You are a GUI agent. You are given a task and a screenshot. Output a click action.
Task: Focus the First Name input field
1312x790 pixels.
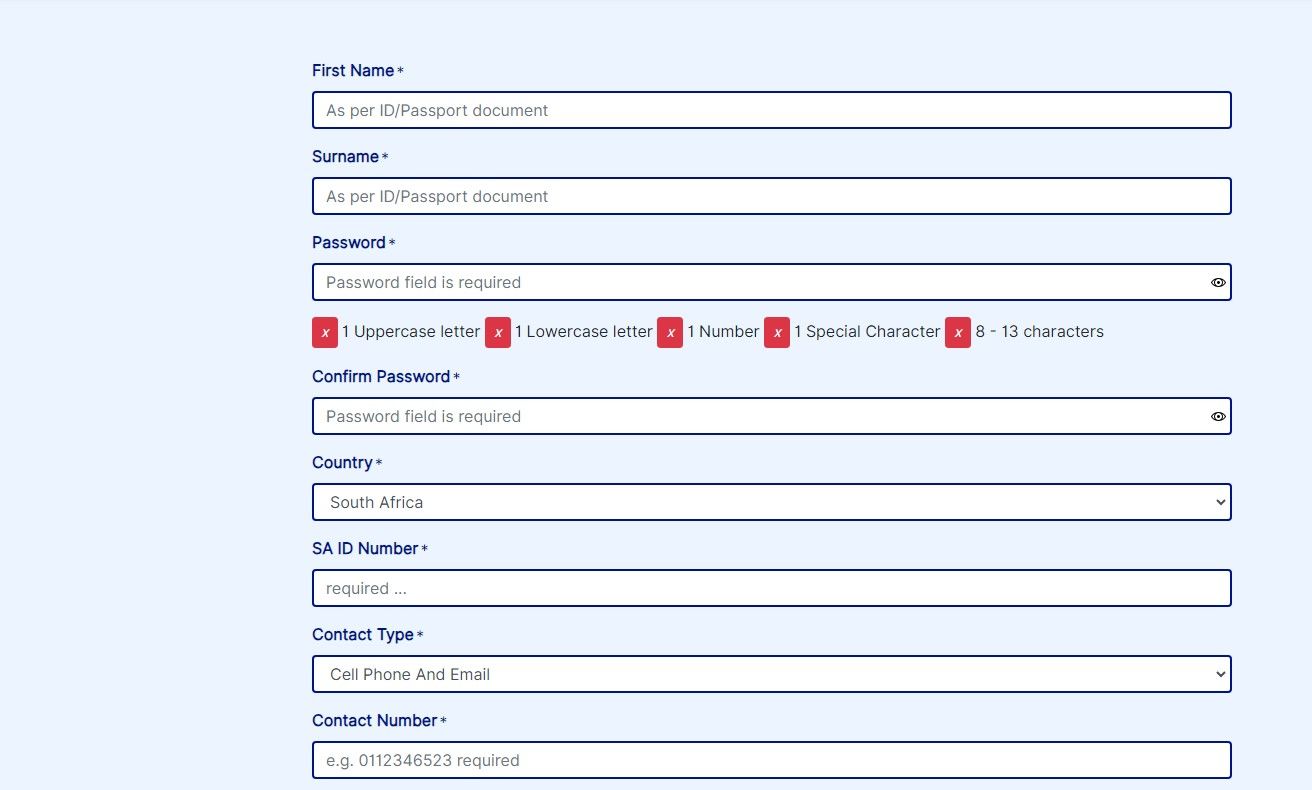(771, 110)
